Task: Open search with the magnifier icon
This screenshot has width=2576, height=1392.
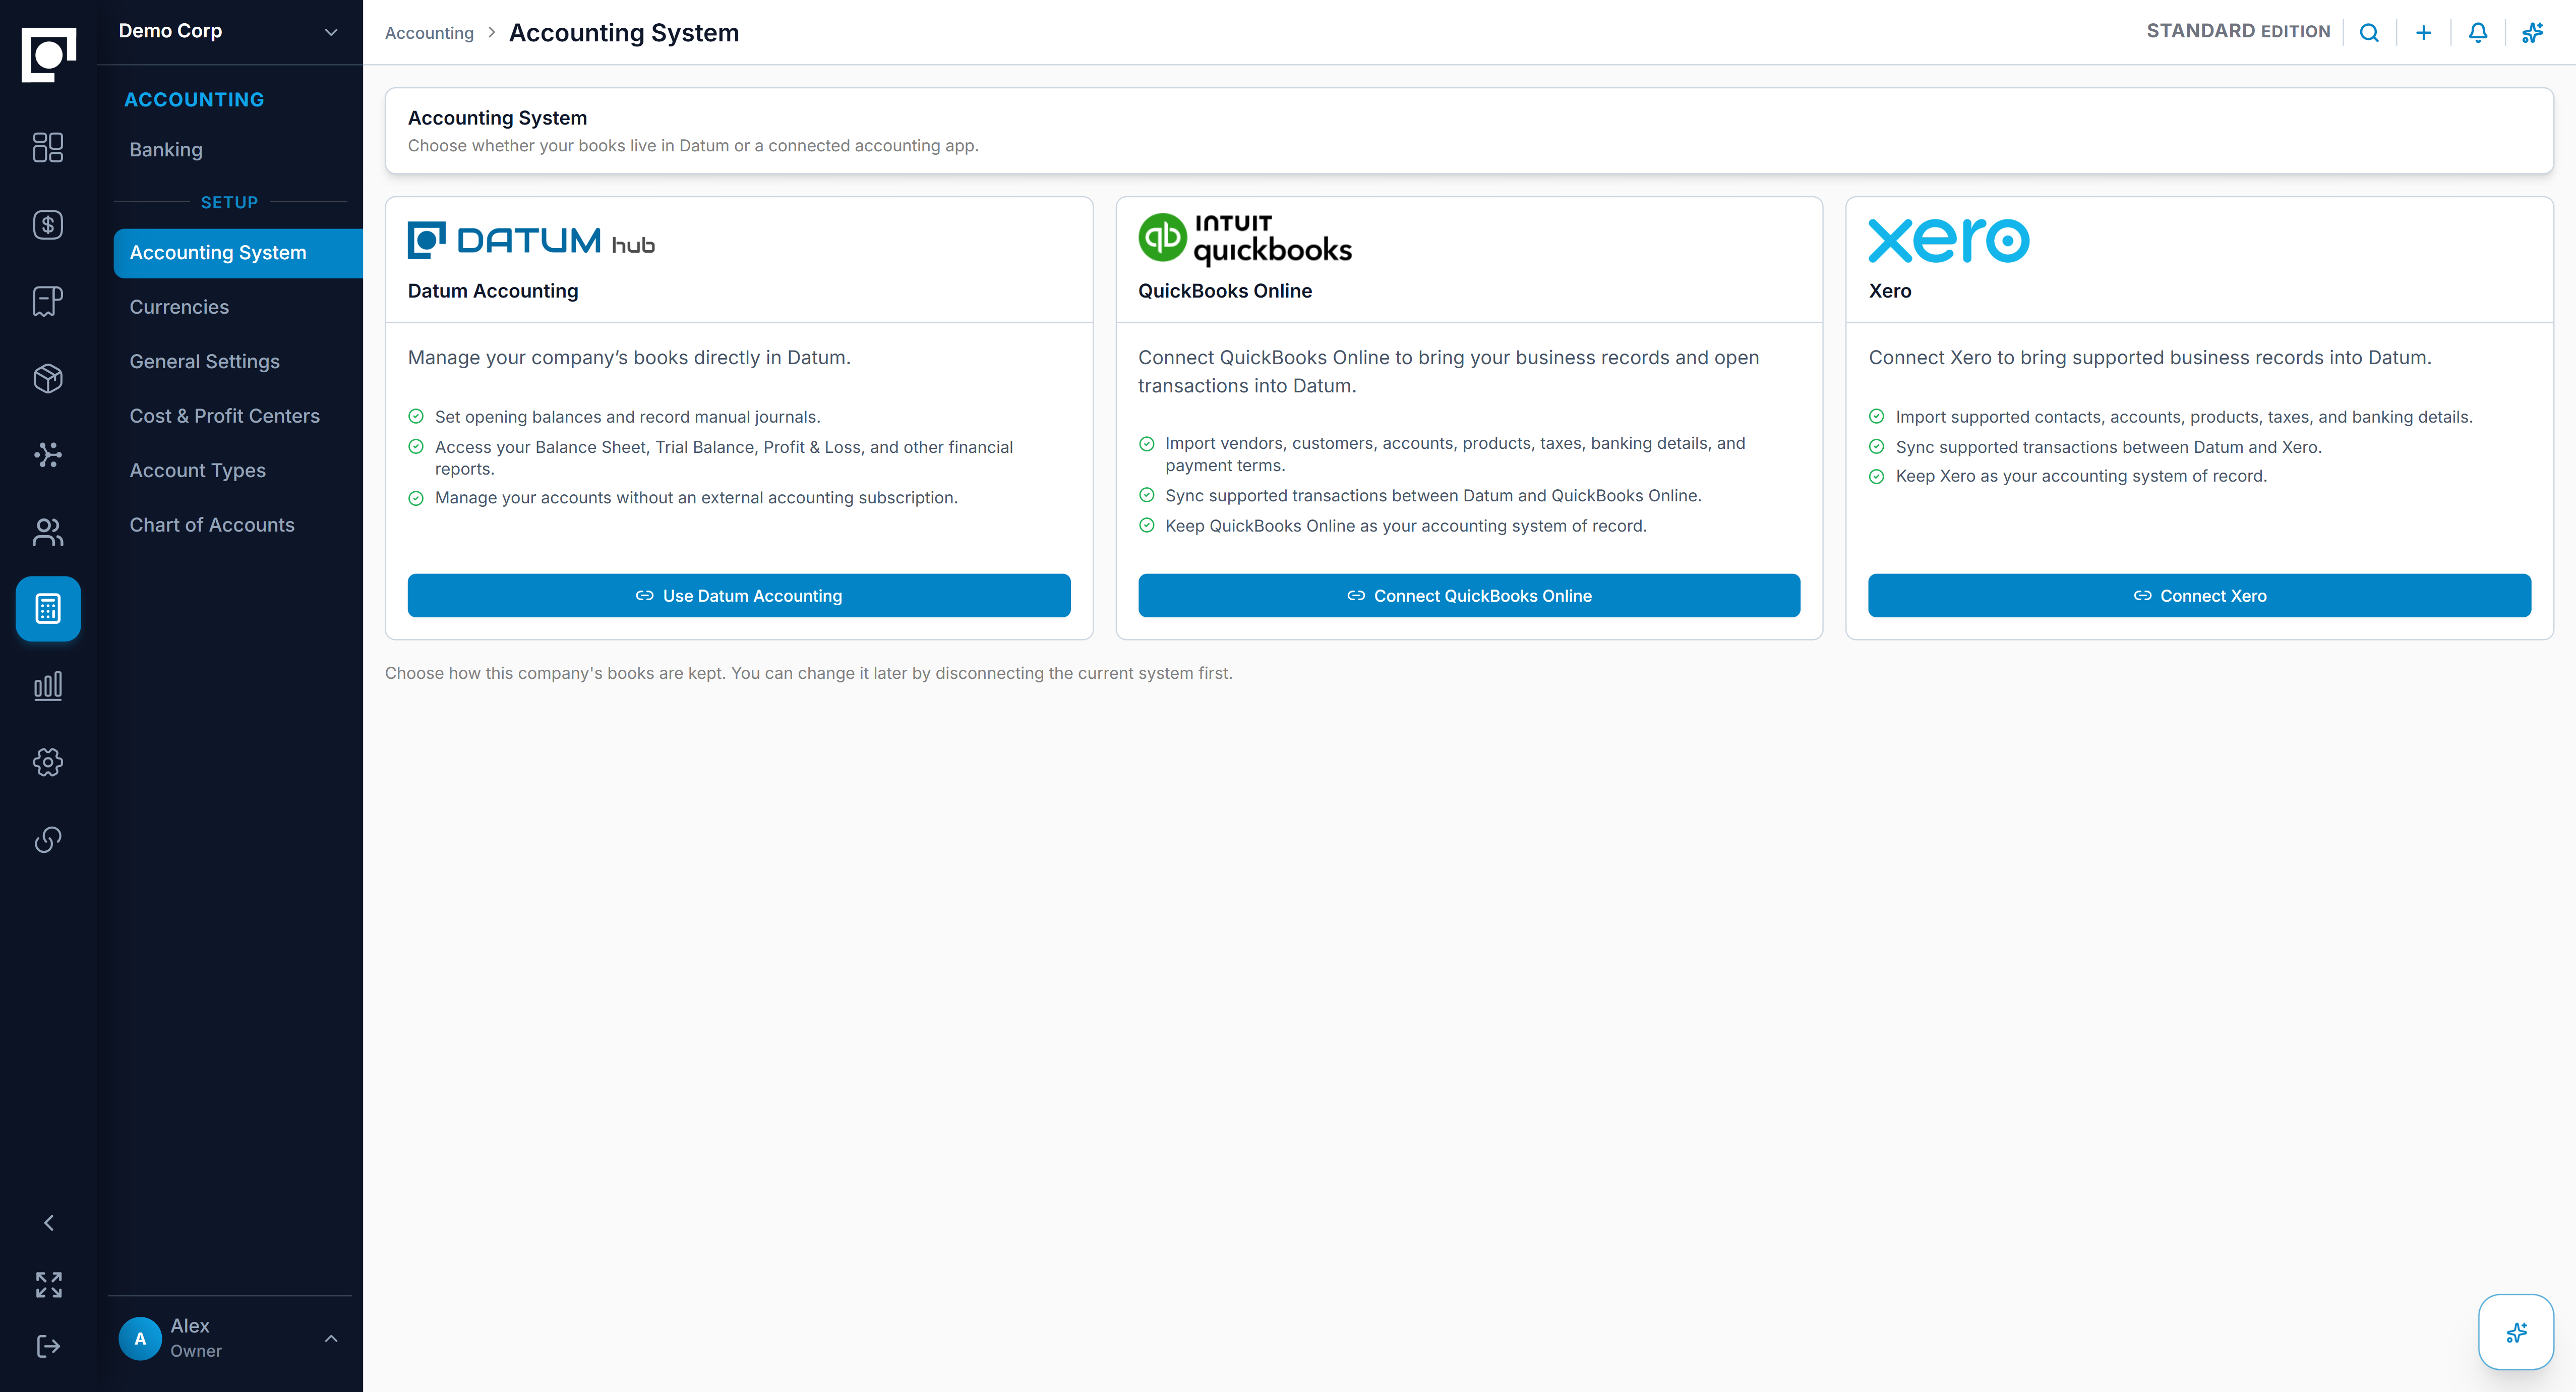Action: pyautogui.click(x=2369, y=33)
